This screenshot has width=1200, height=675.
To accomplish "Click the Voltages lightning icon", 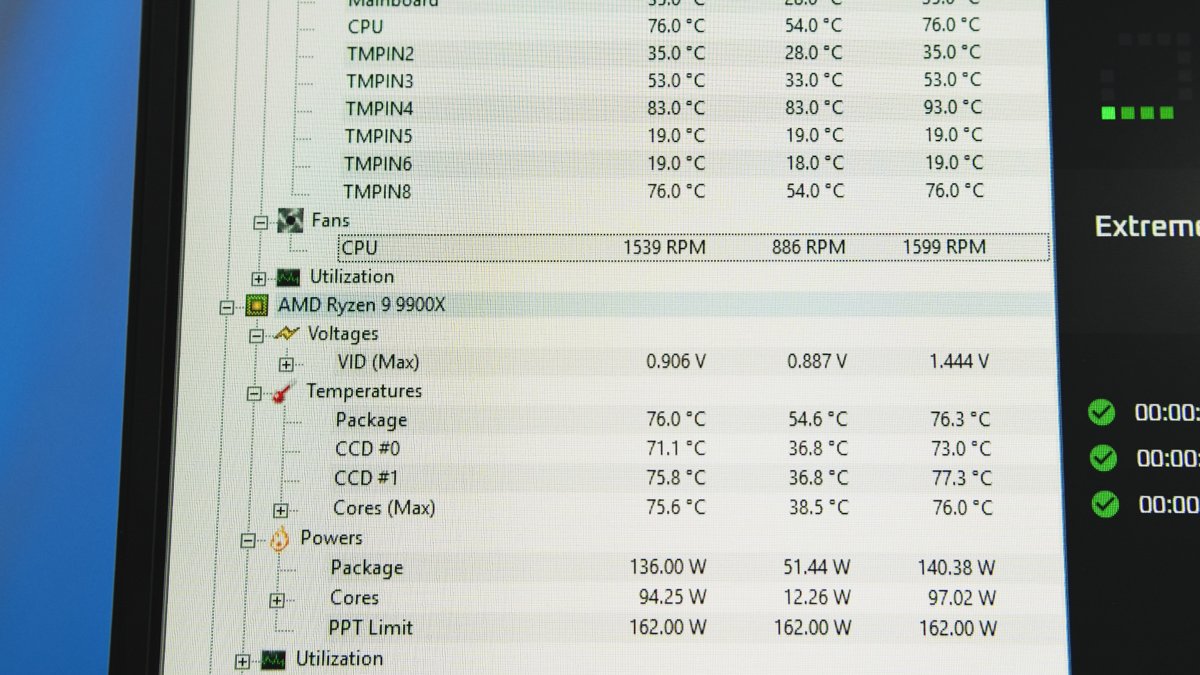I will pos(286,333).
